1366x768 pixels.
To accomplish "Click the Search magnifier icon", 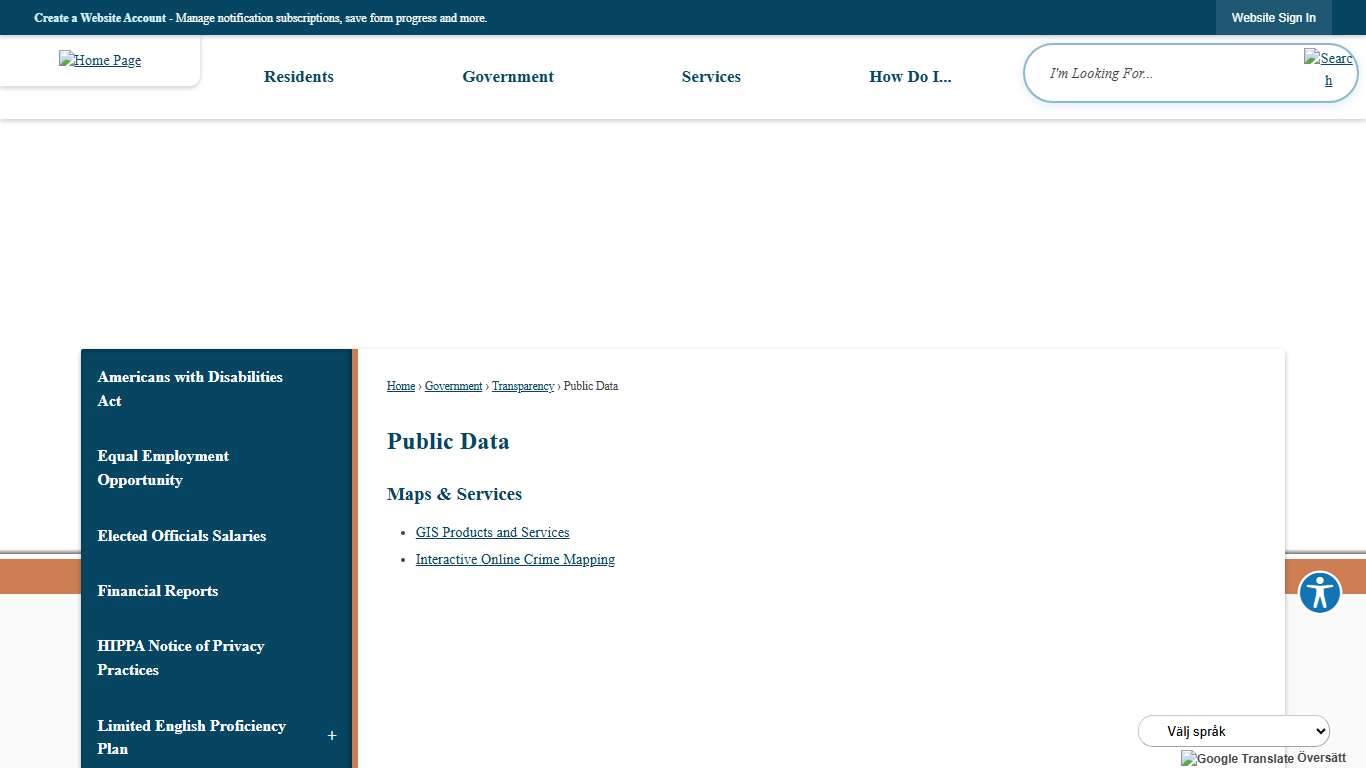I will pos(1328,69).
